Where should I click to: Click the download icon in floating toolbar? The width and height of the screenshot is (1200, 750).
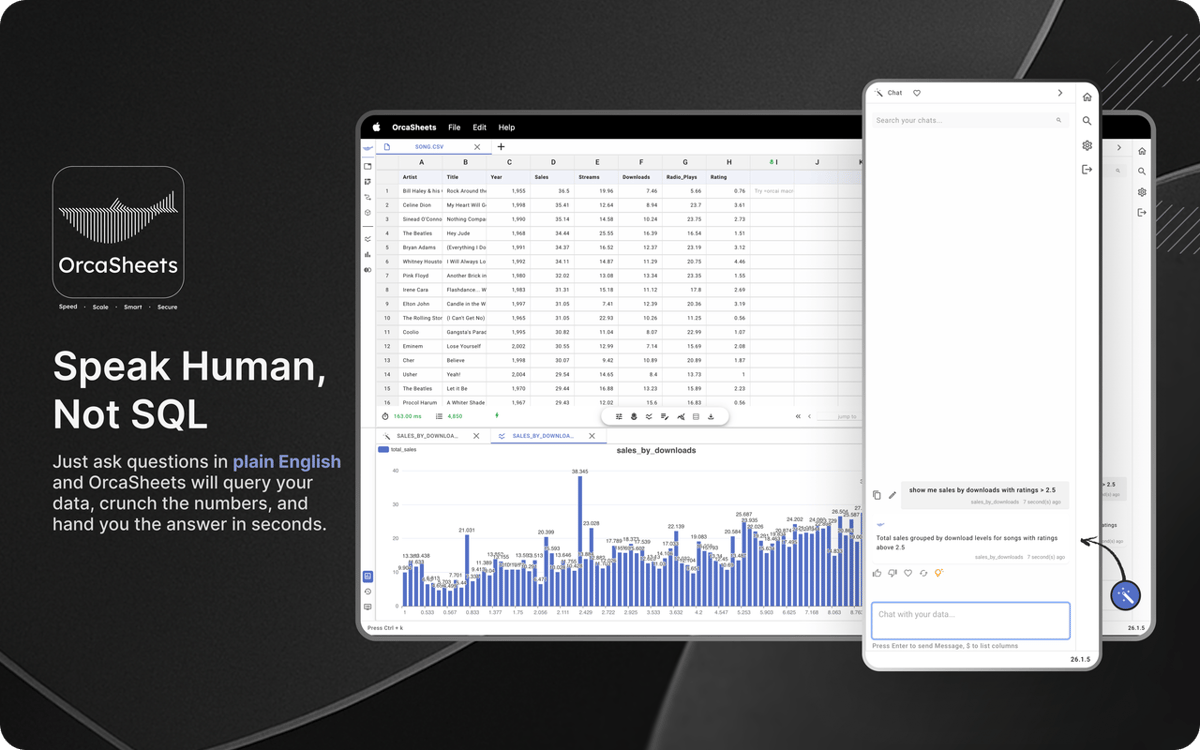click(x=710, y=416)
